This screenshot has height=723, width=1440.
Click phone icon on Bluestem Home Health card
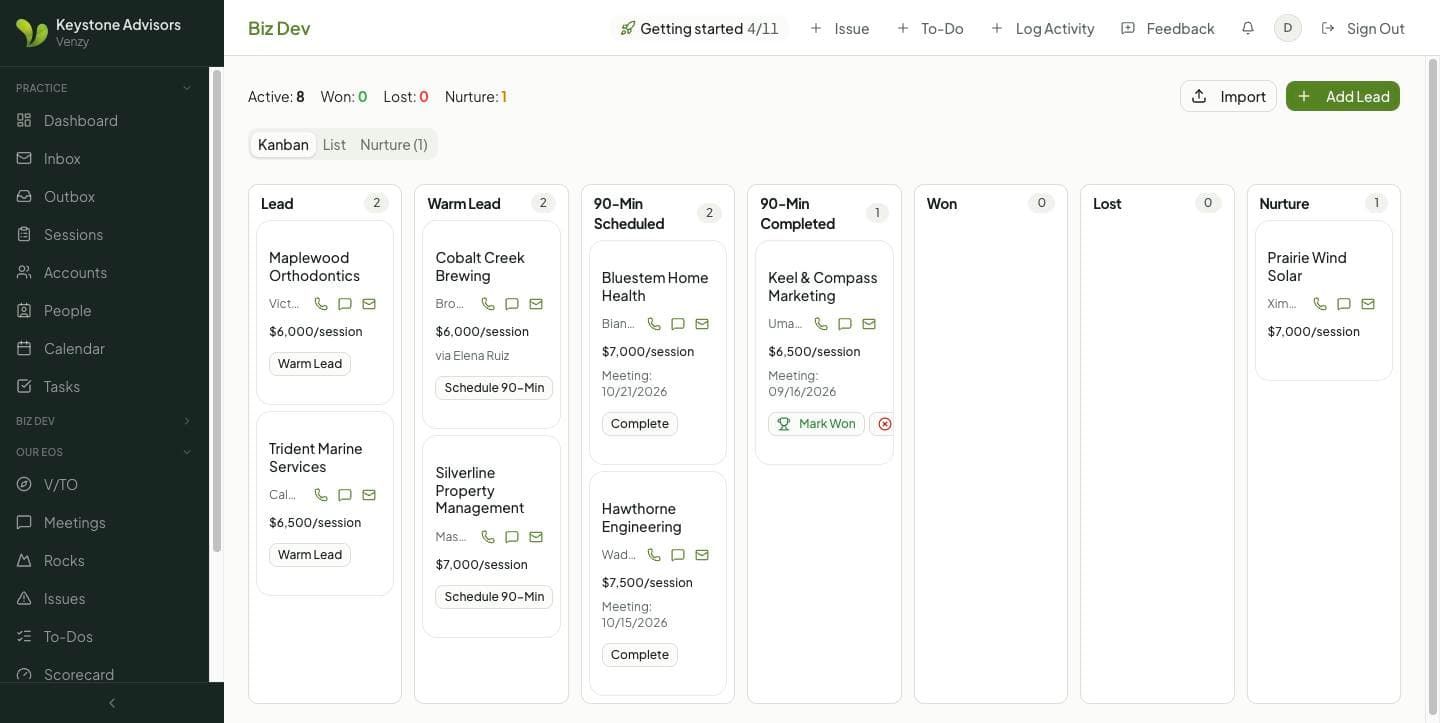pos(654,324)
